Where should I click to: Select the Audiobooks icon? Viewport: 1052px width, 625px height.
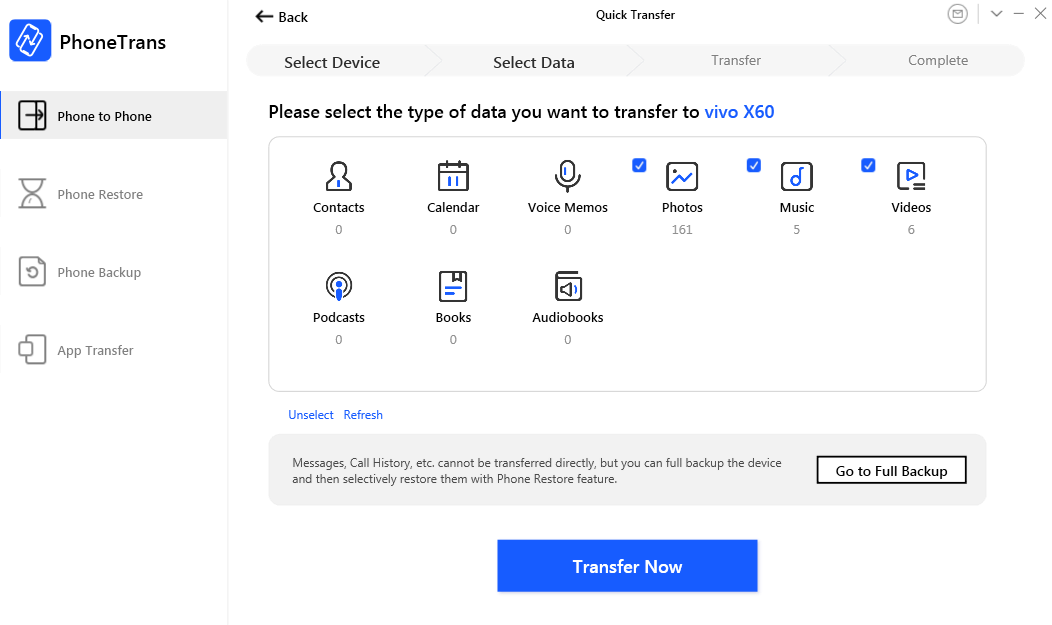[x=568, y=286]
